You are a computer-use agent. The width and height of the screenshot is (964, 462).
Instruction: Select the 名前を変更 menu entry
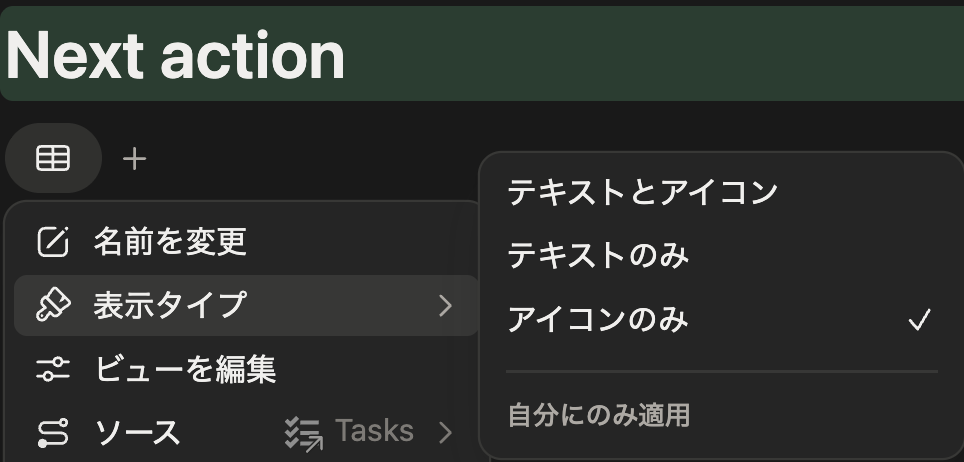click(x=246, y=241)
